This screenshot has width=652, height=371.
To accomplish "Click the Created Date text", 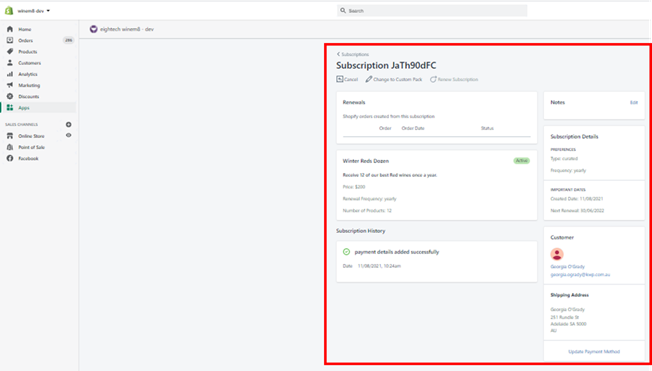I will pyautogui.click(x=577, y=199).
